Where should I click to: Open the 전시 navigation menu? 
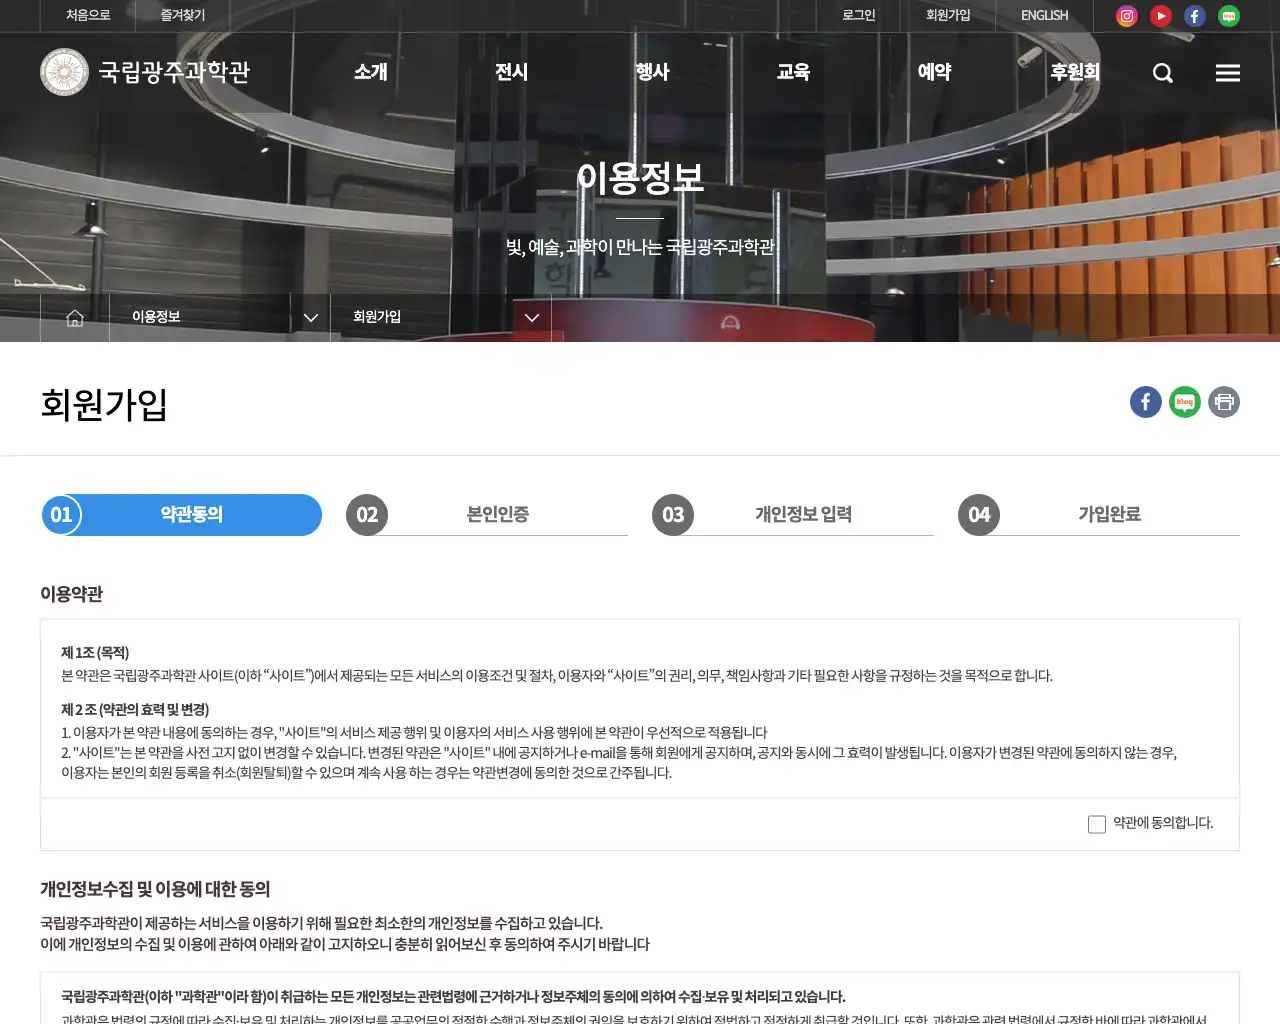click(511, 72)
